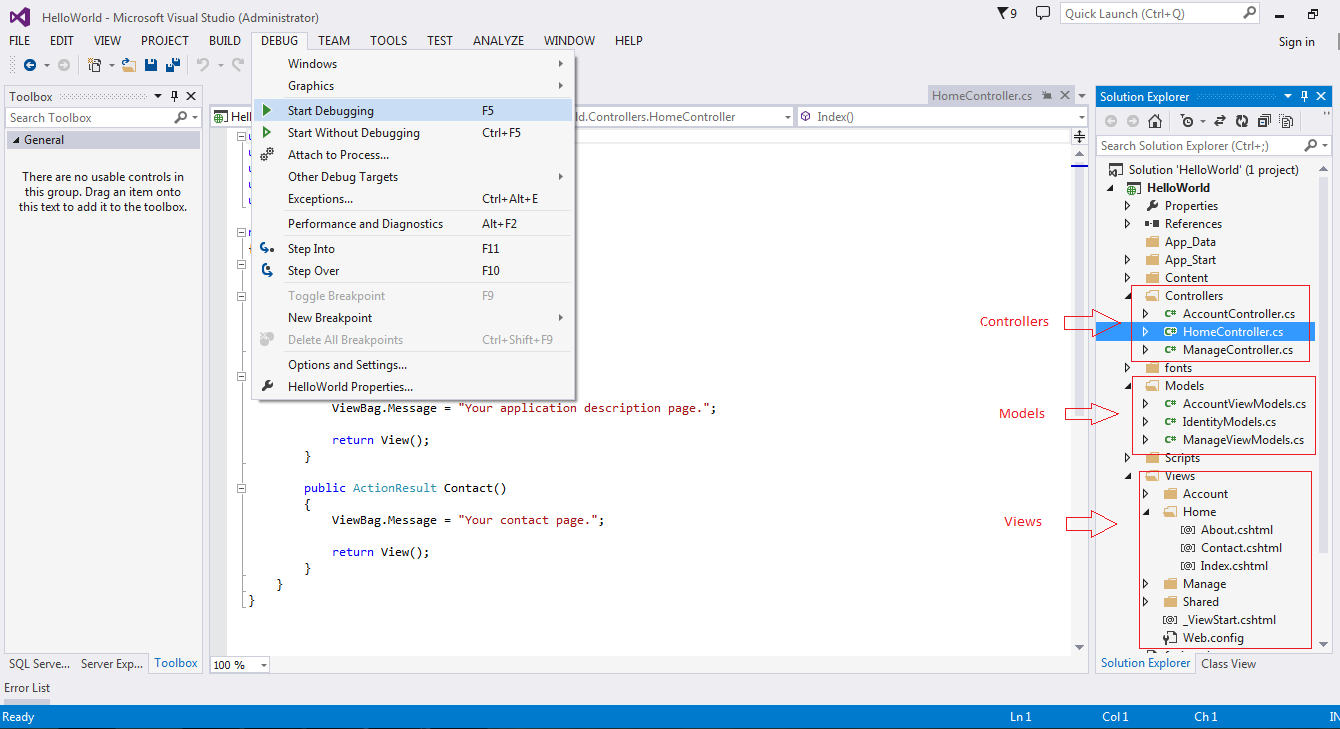Click the New Project toolbar icon

95,65
